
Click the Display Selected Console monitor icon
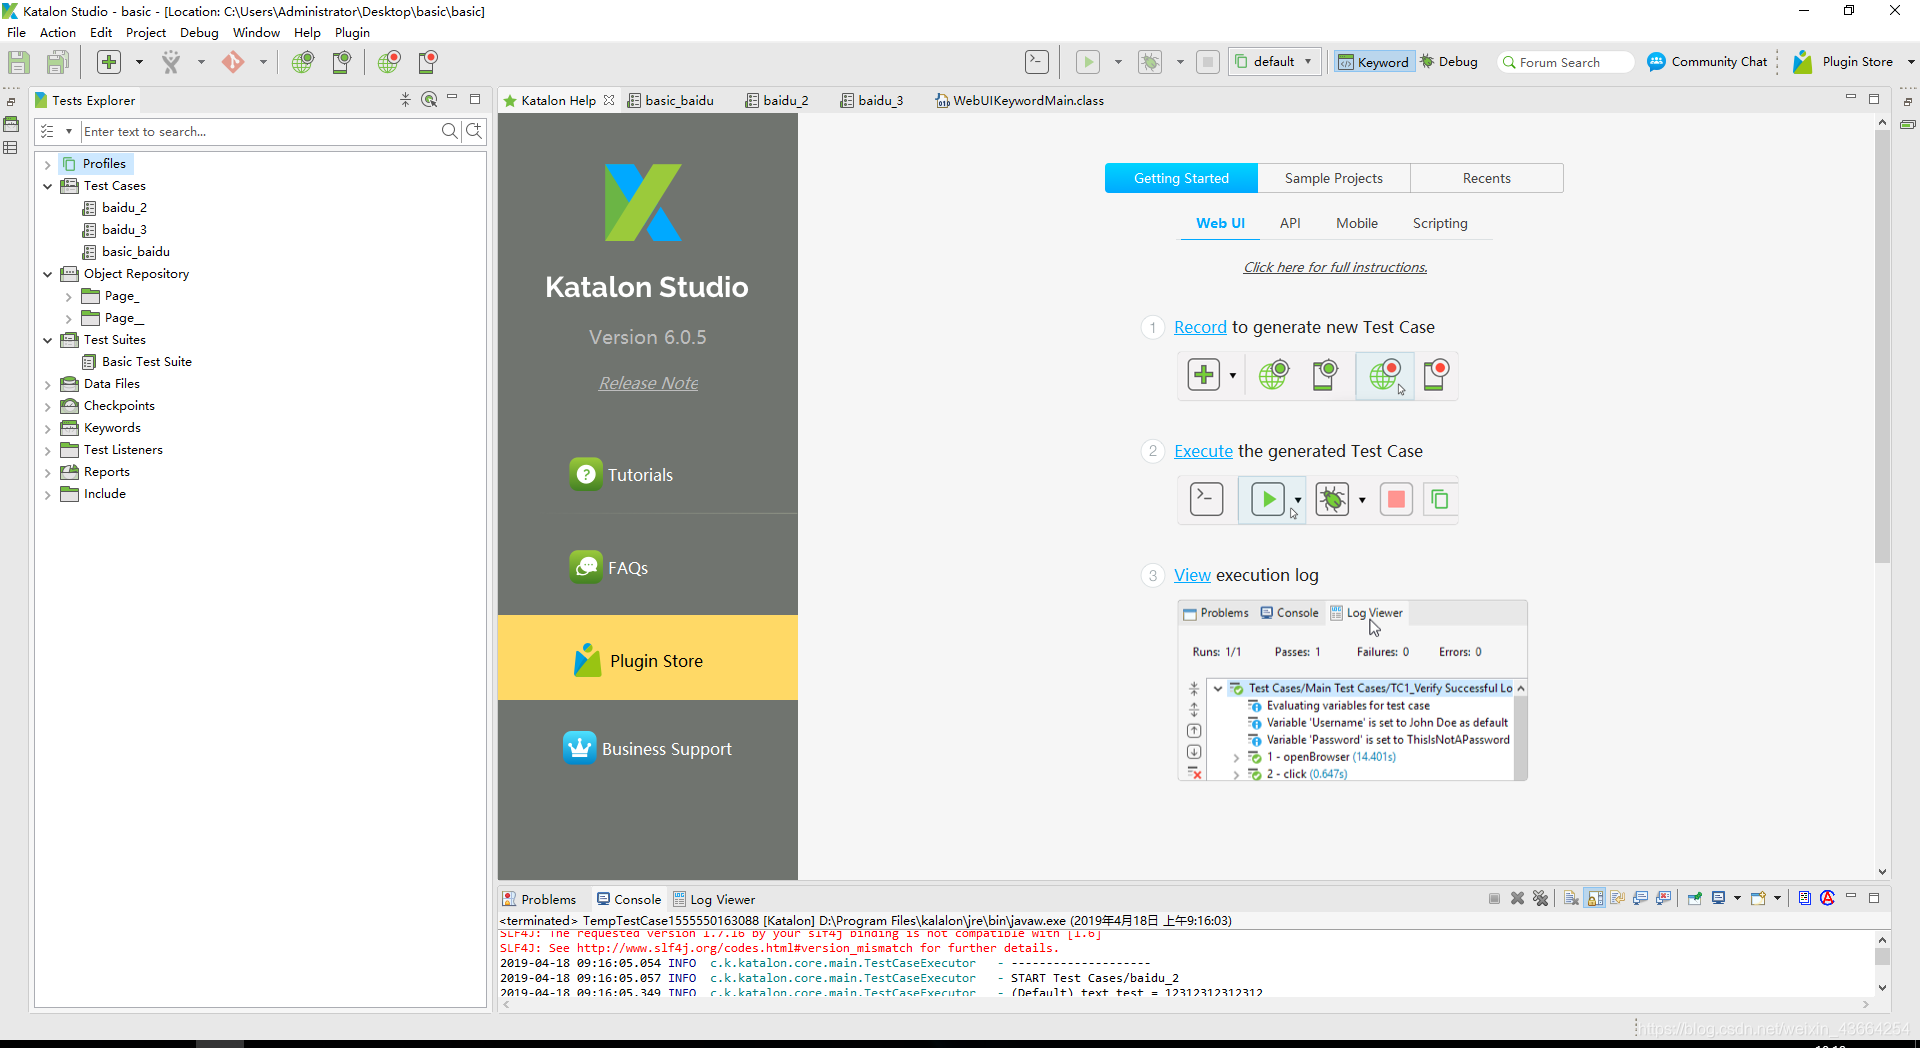pyautogui.click(x=1718, y=898)
